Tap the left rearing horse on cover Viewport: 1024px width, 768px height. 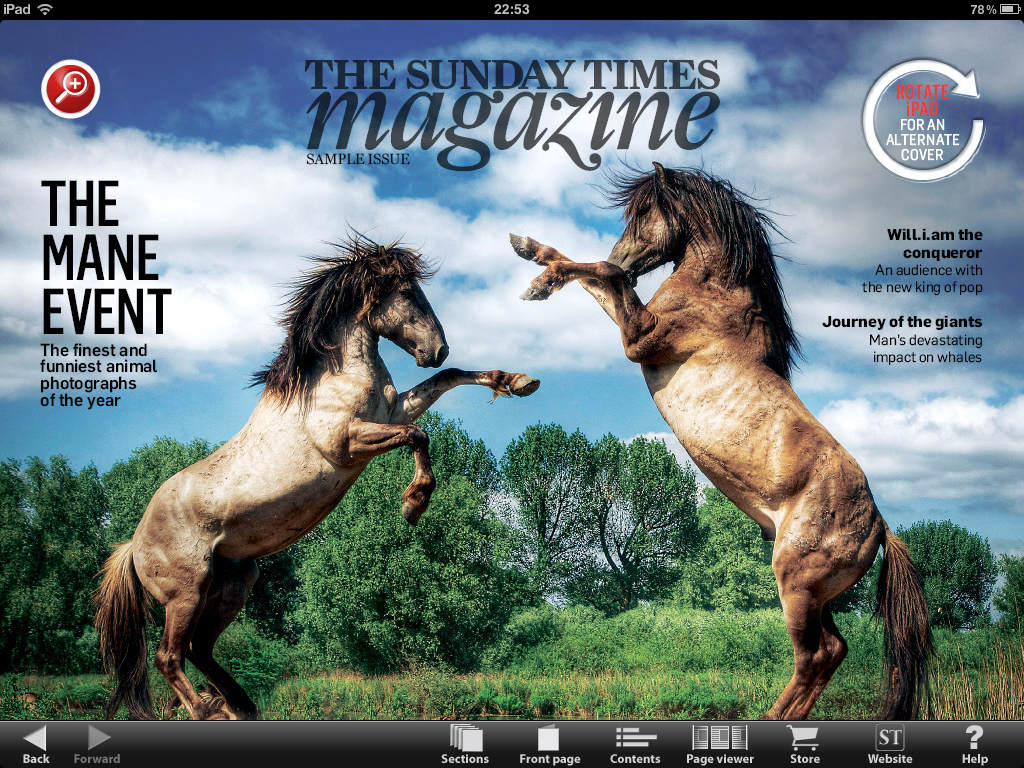(x=300, y=470)
